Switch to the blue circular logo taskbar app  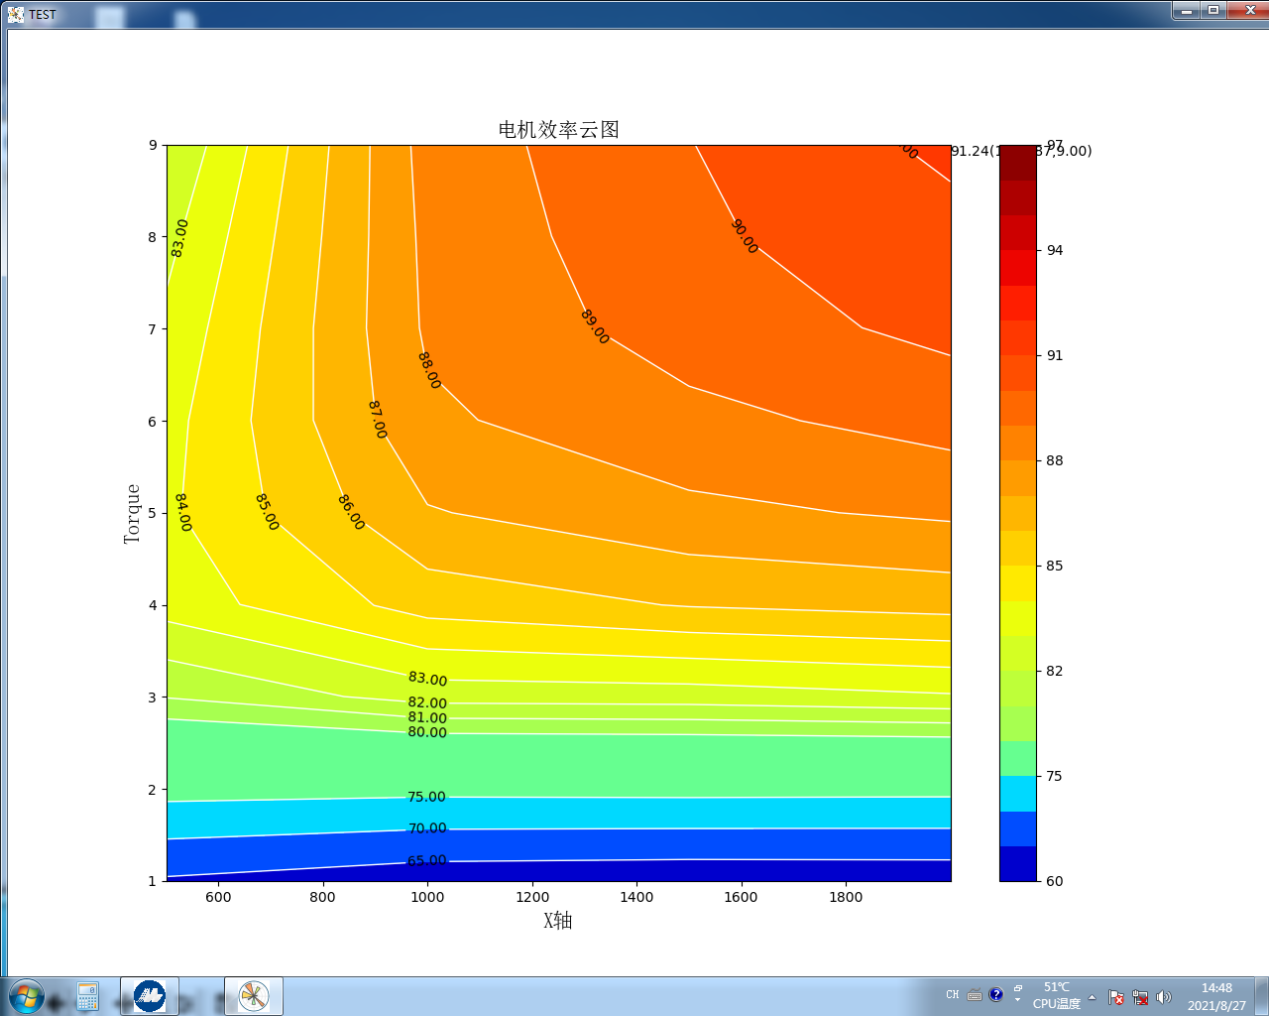(149, 996)
